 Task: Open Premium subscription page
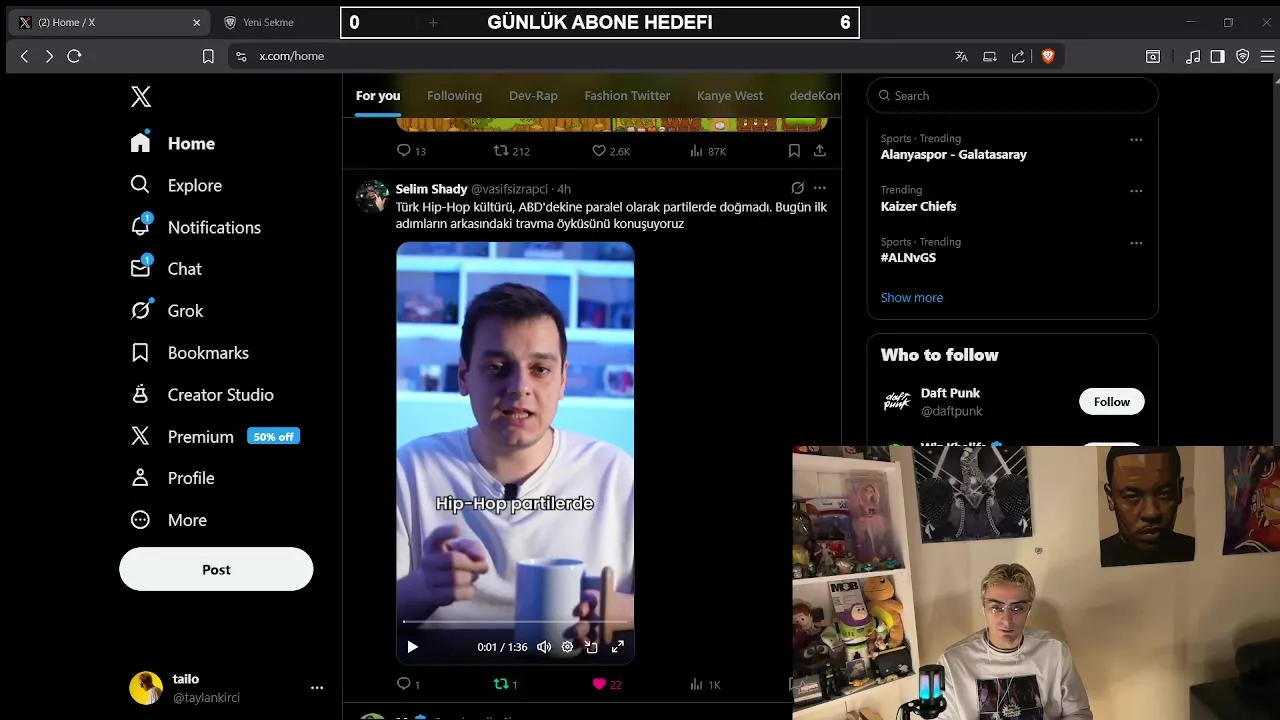tap(215, 437)
